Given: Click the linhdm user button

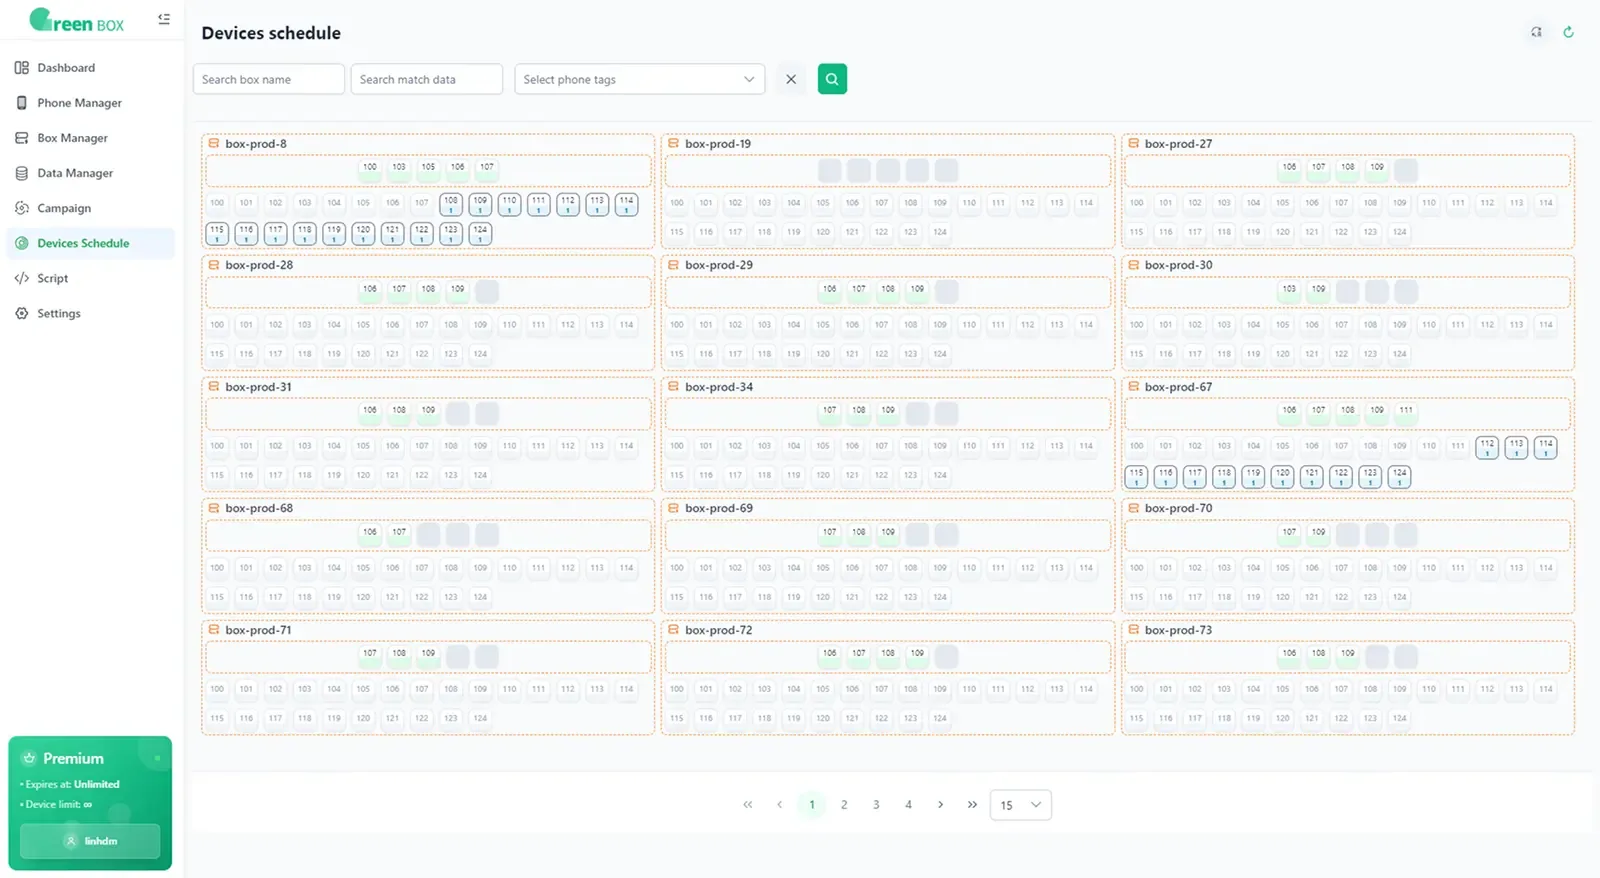Looking at the screenshot, I should (90, 841).
